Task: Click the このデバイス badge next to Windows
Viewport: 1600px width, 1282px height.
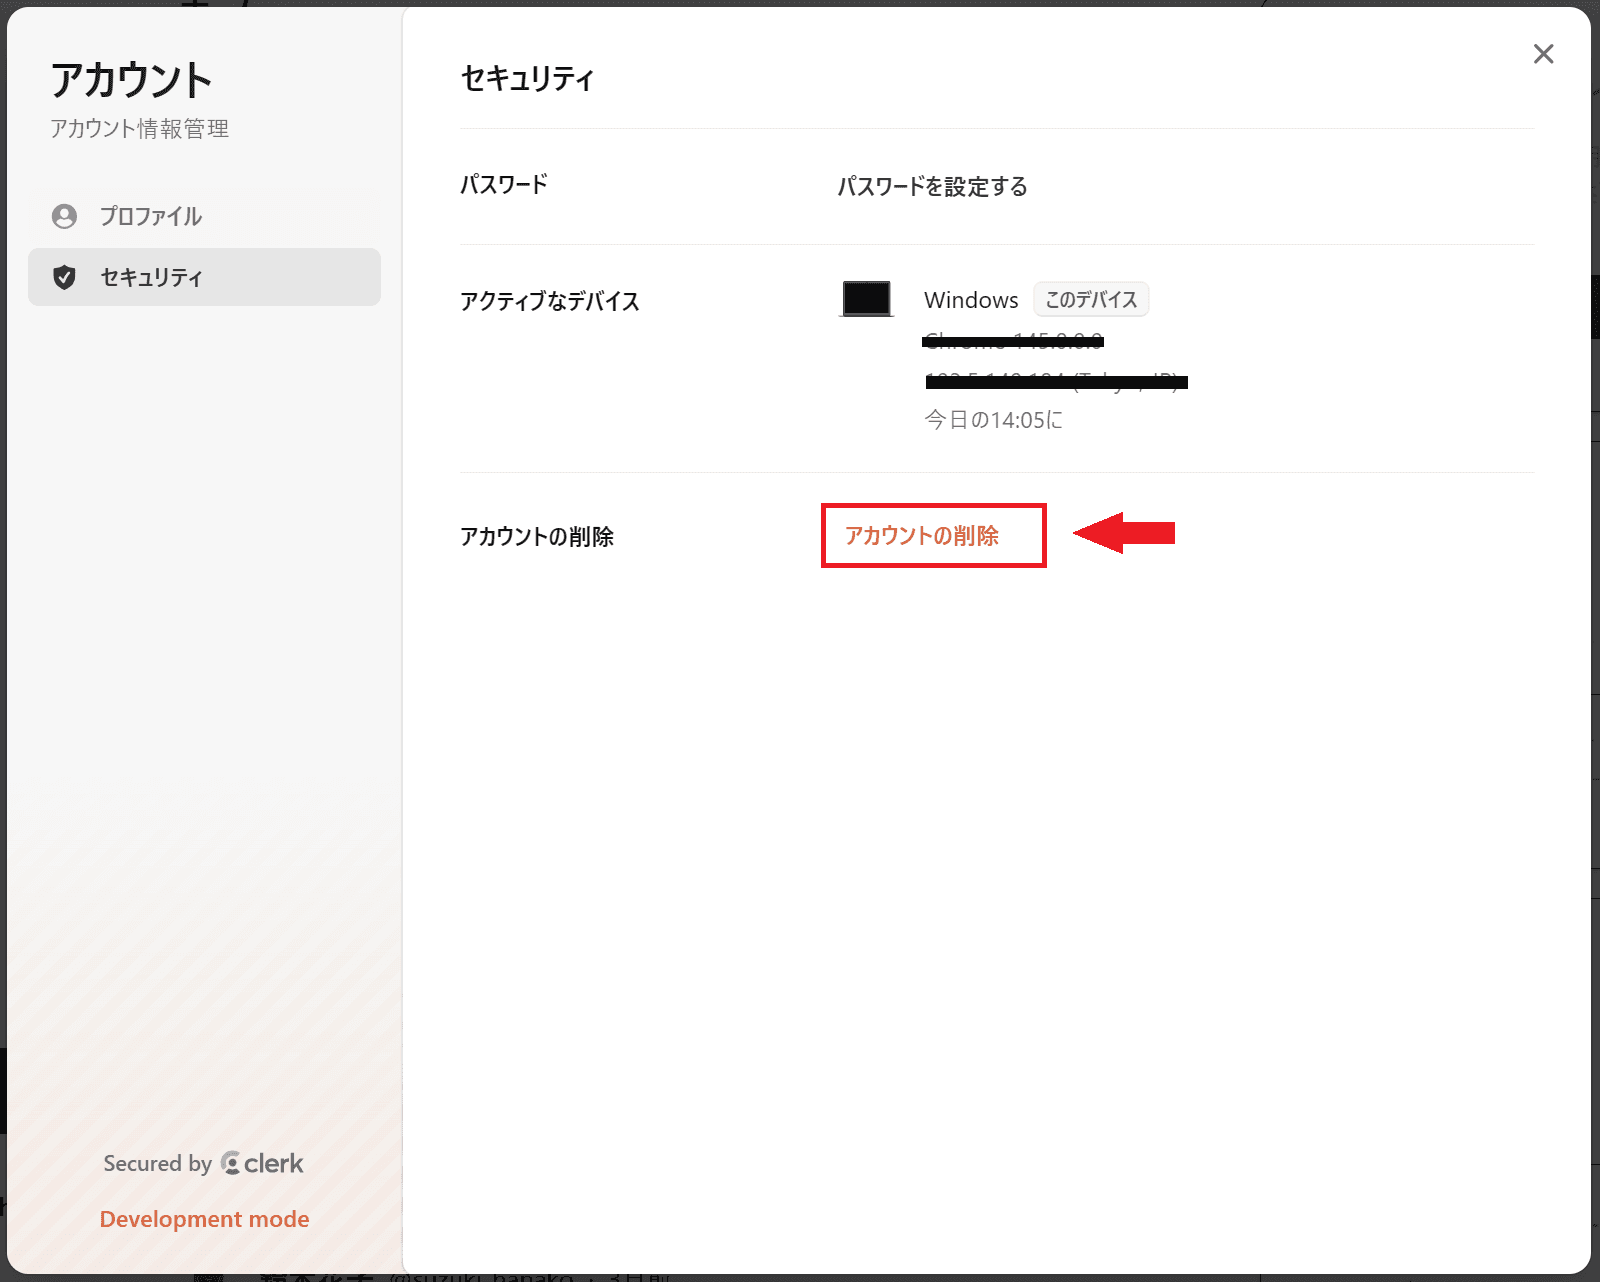Action: 1090,299
